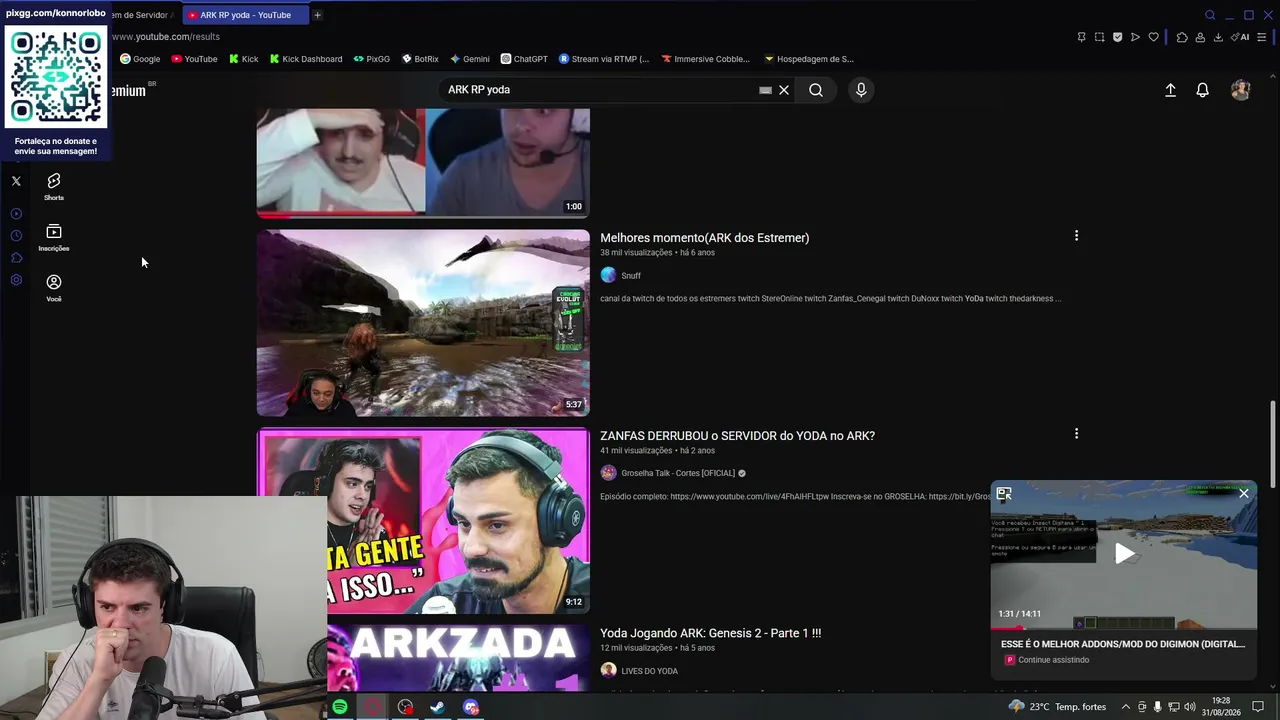Open the Kick bookmark
This screenshot has height=720, width=1280.
243,59
